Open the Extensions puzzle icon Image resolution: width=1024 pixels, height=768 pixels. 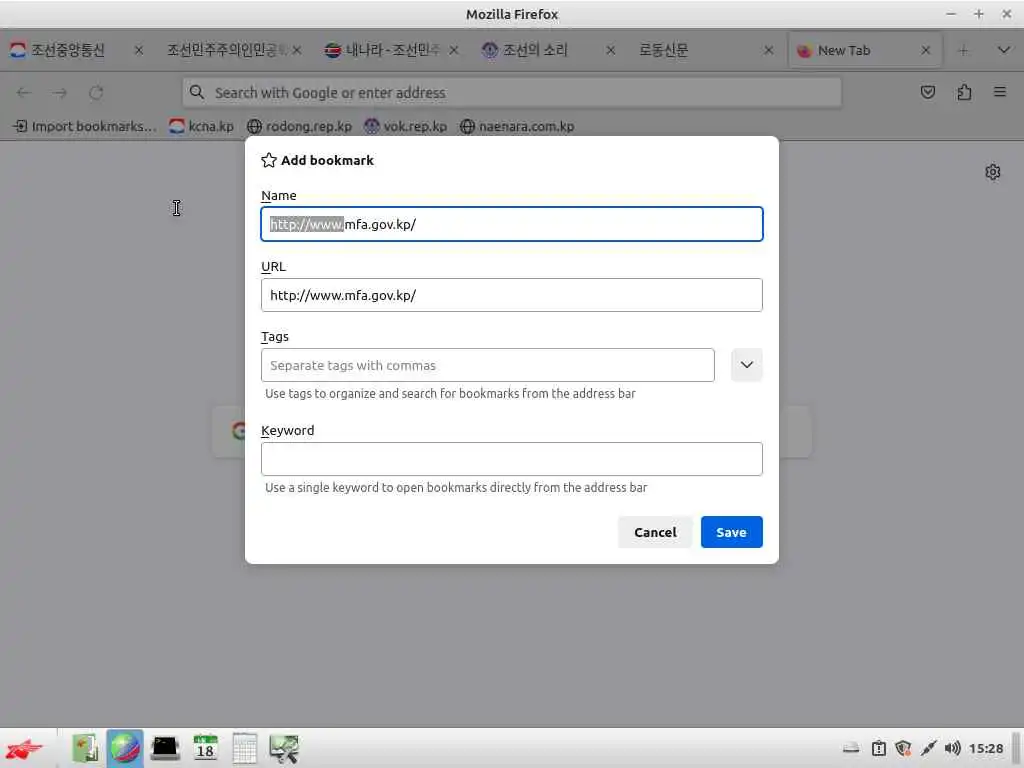point(964,93)
